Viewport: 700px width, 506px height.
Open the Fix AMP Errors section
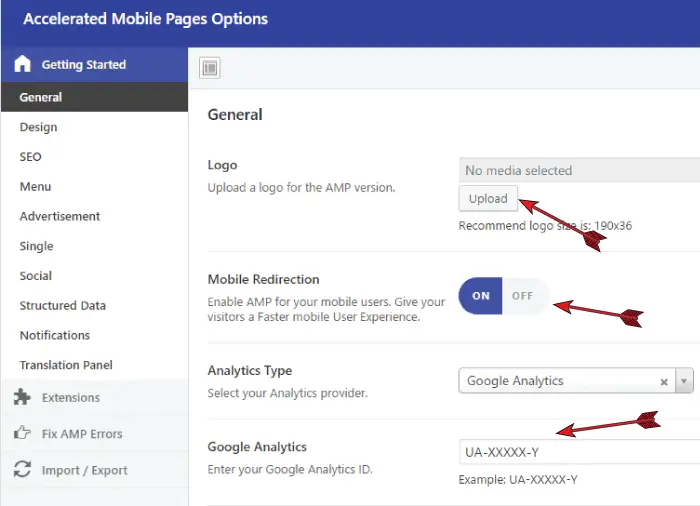[95, 433]
